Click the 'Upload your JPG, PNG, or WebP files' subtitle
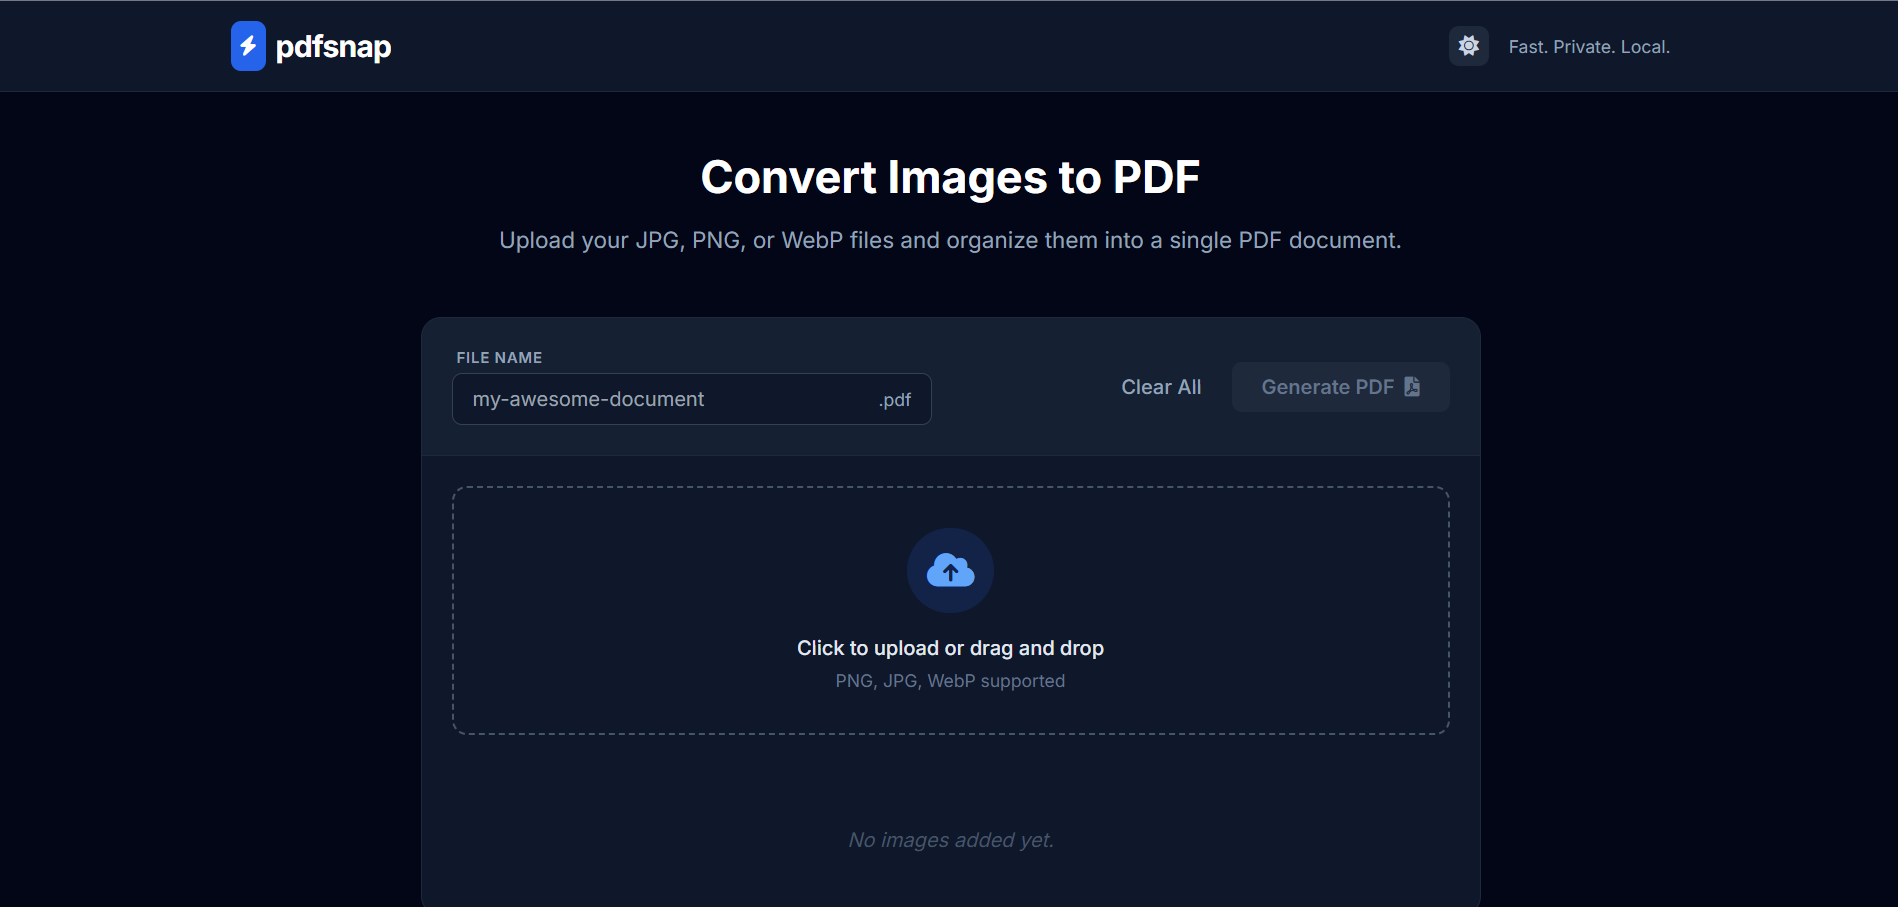This screenshot has width=1898, height=907. 950,240
